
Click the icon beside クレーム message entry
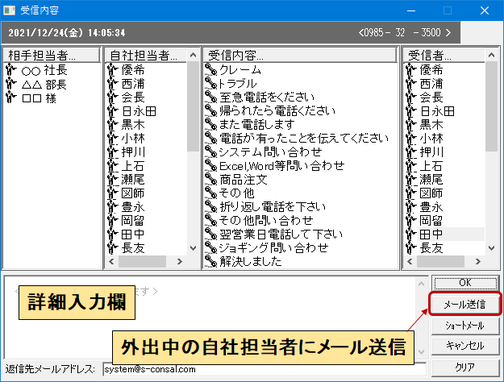pyautogui.click(x=211, y=69)
